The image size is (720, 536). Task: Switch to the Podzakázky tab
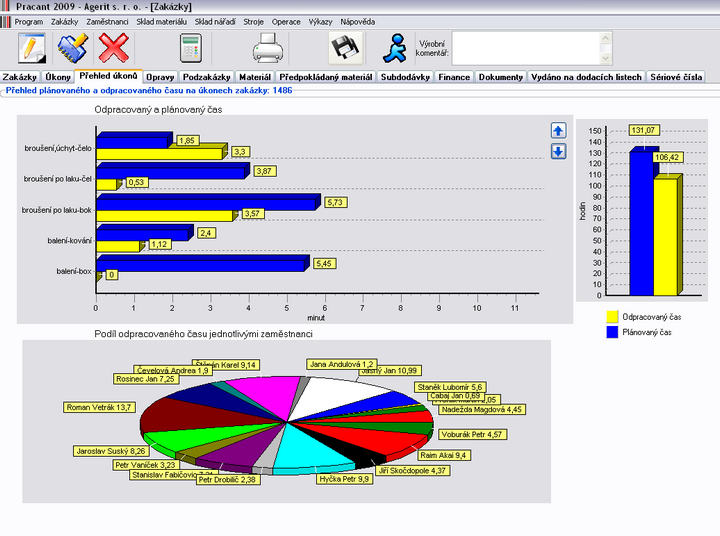tap(206, 77)
